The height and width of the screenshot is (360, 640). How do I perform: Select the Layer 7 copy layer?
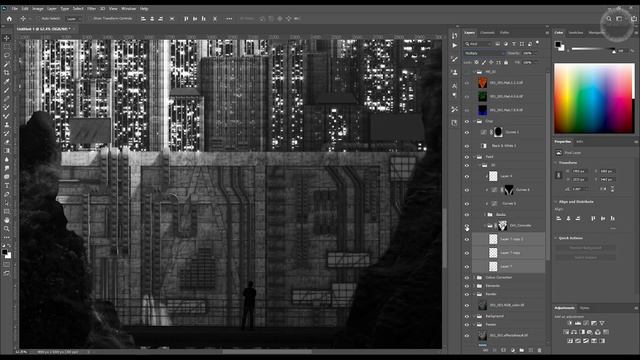tap(509, 253)
